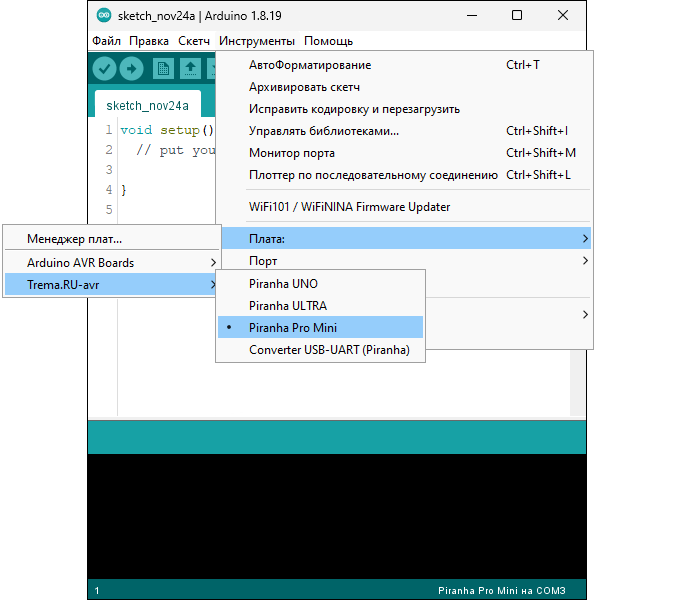Expand Arduino AVR Boards submenu
The image size is (675, 600).
[x=112, y=263]
